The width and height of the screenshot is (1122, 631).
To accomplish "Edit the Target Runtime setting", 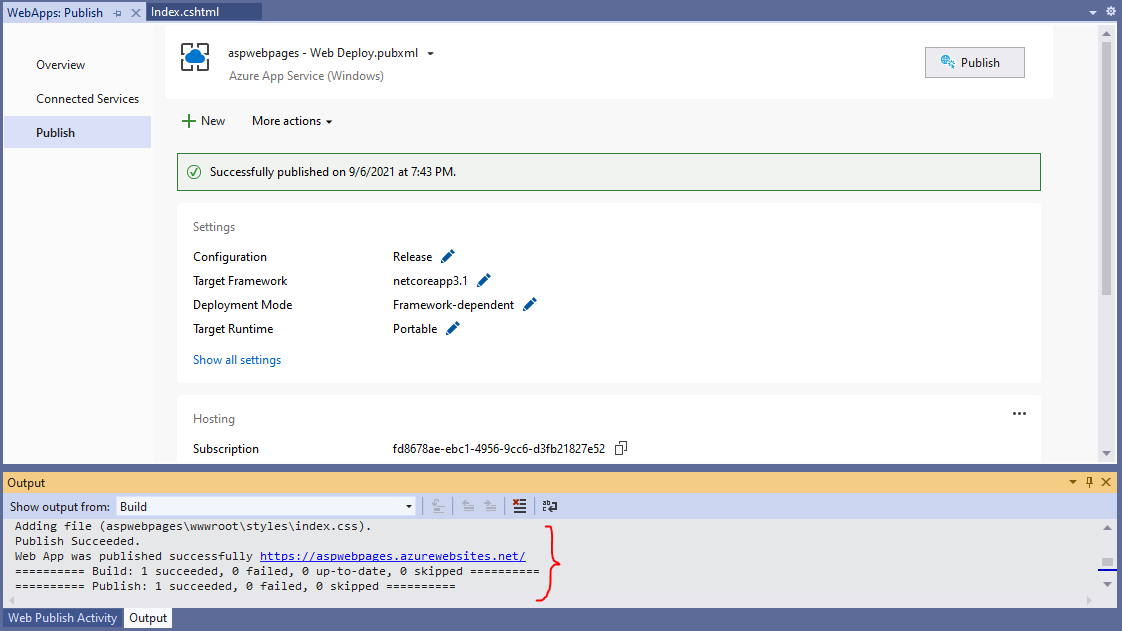I will coord(453,328).
